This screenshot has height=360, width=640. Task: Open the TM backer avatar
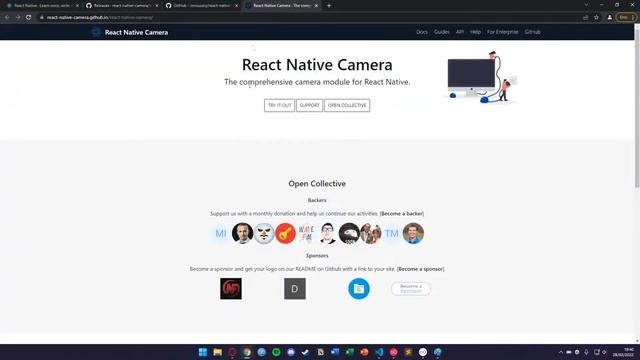point(392,233)
